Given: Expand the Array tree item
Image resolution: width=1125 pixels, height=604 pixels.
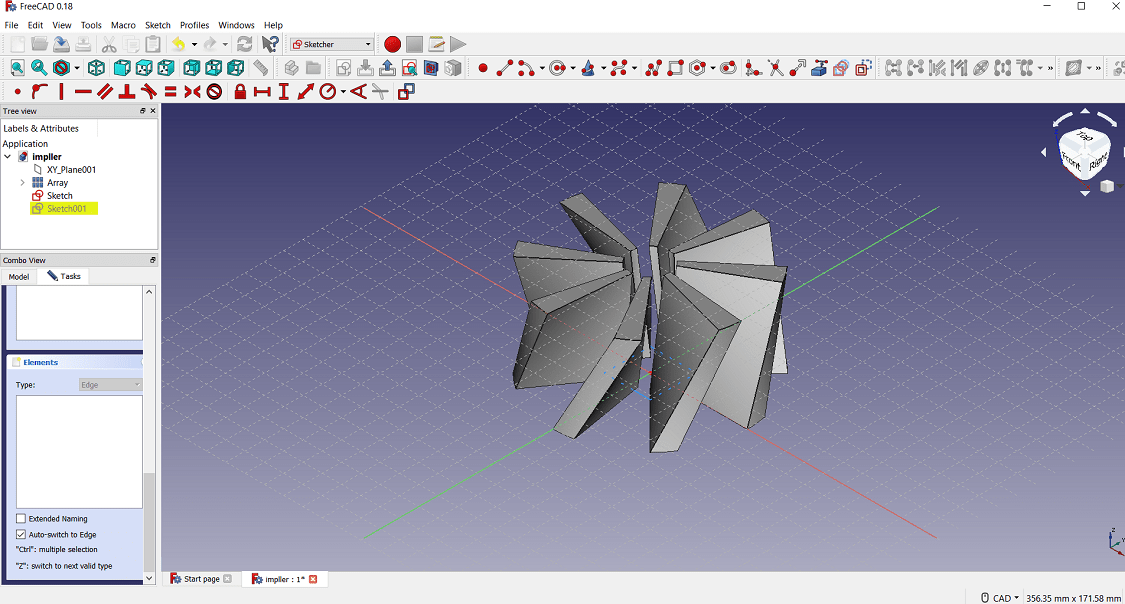Looking at the screenshot, I should tap(23, 183).
